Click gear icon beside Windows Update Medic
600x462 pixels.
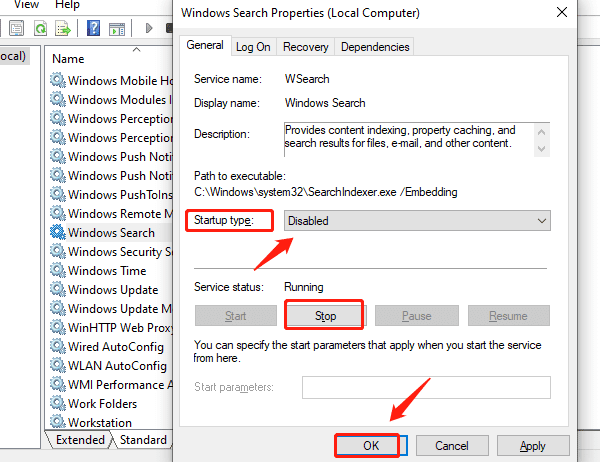58,308
